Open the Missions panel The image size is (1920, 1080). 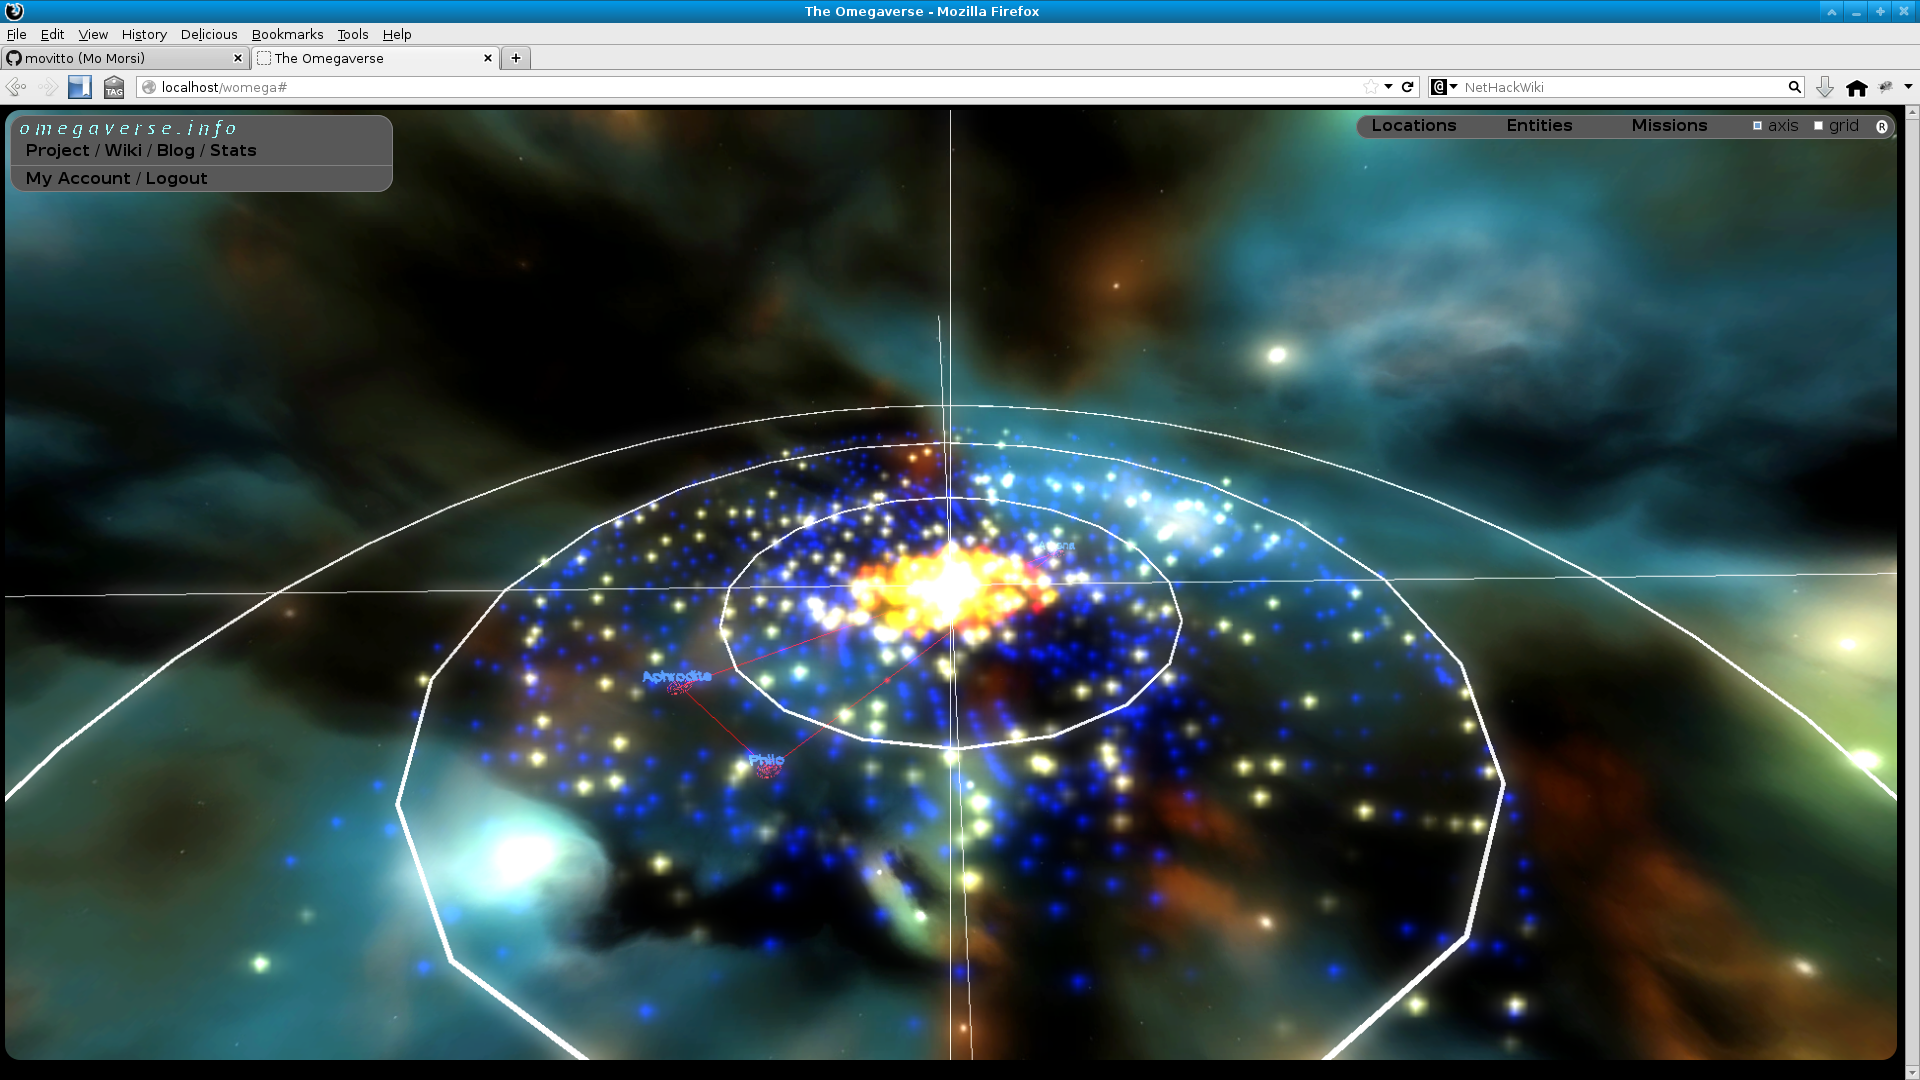tap(1669, 125)
